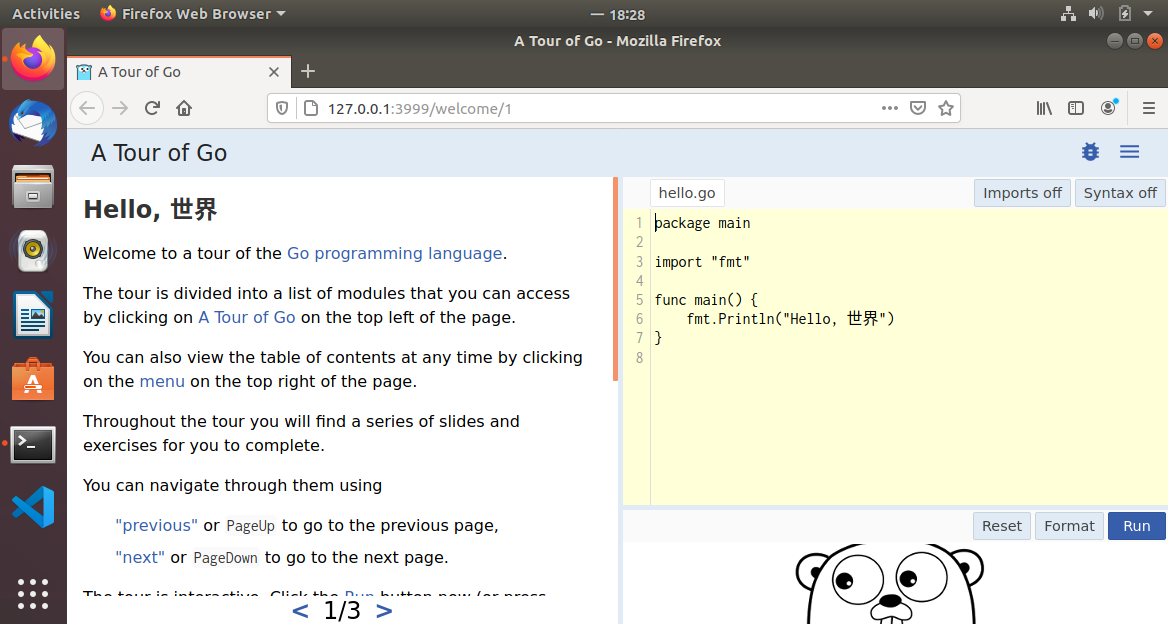This screenshot has height=624, width=1168.
Task: Select the hello.go file tab
Action: point(687,193)
